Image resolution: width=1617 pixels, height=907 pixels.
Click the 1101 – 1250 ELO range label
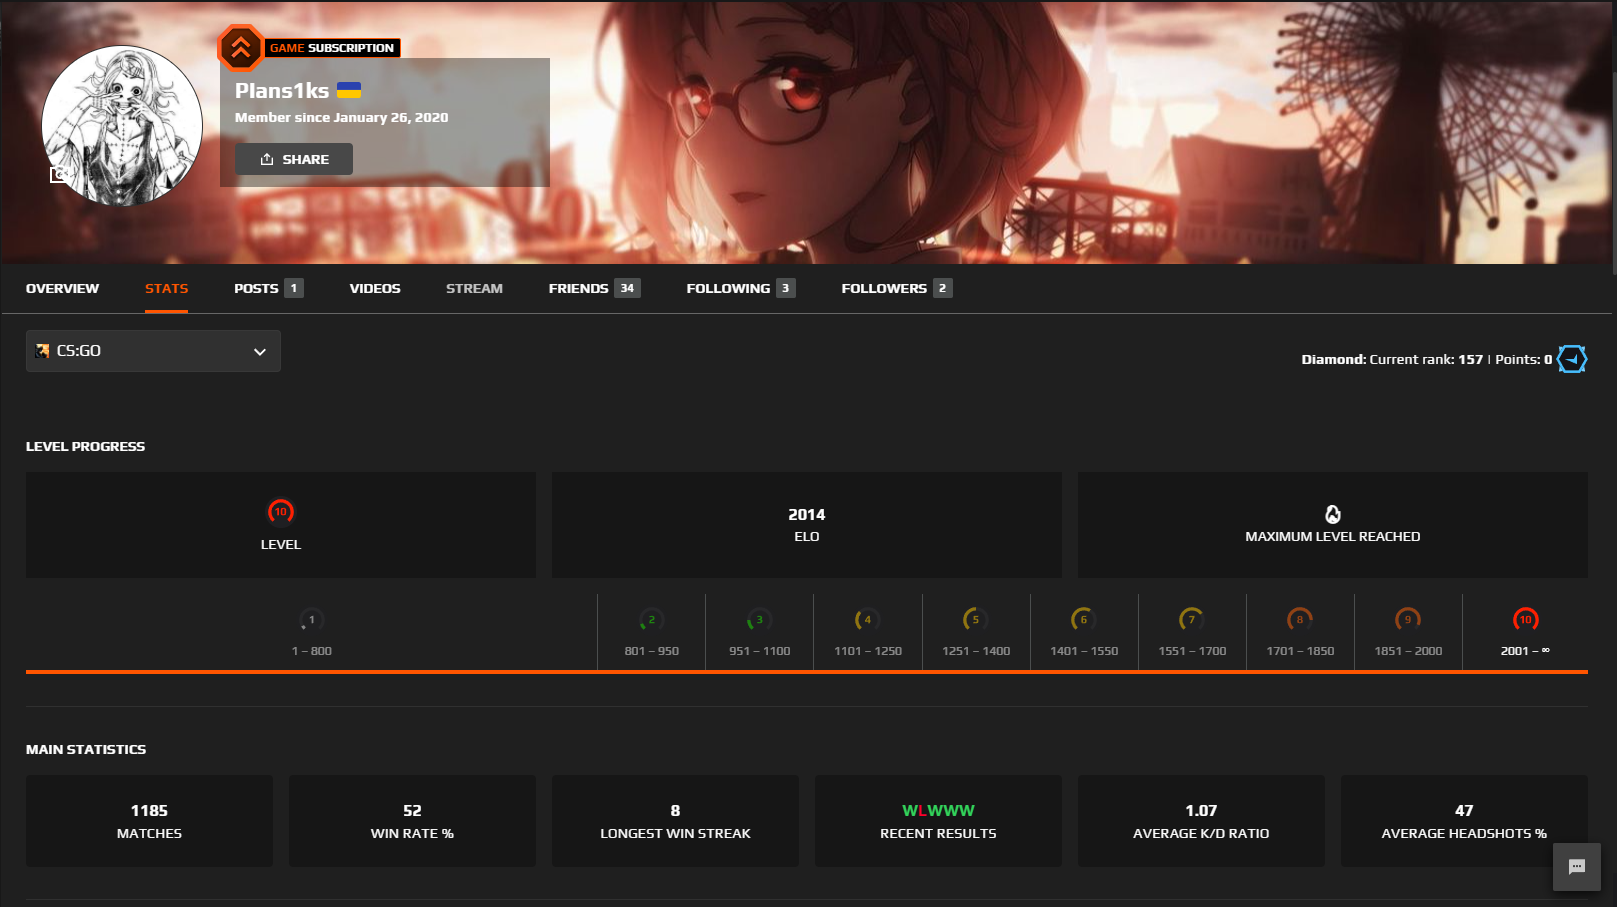coord(868,651)
